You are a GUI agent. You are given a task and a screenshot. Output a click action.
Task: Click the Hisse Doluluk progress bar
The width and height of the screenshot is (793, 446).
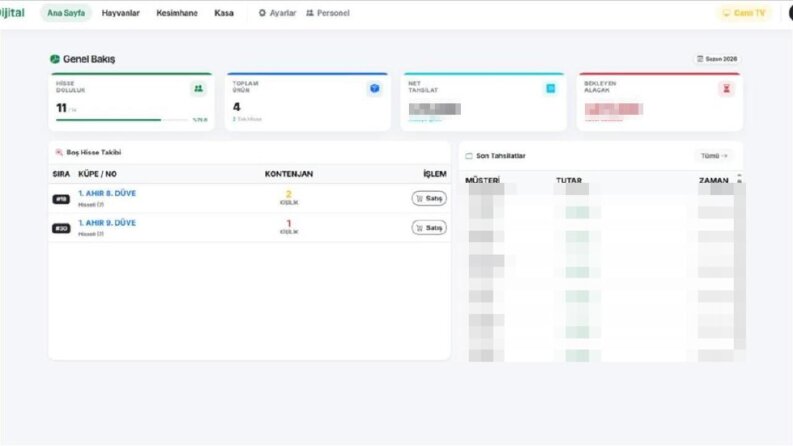coord(122,120)
